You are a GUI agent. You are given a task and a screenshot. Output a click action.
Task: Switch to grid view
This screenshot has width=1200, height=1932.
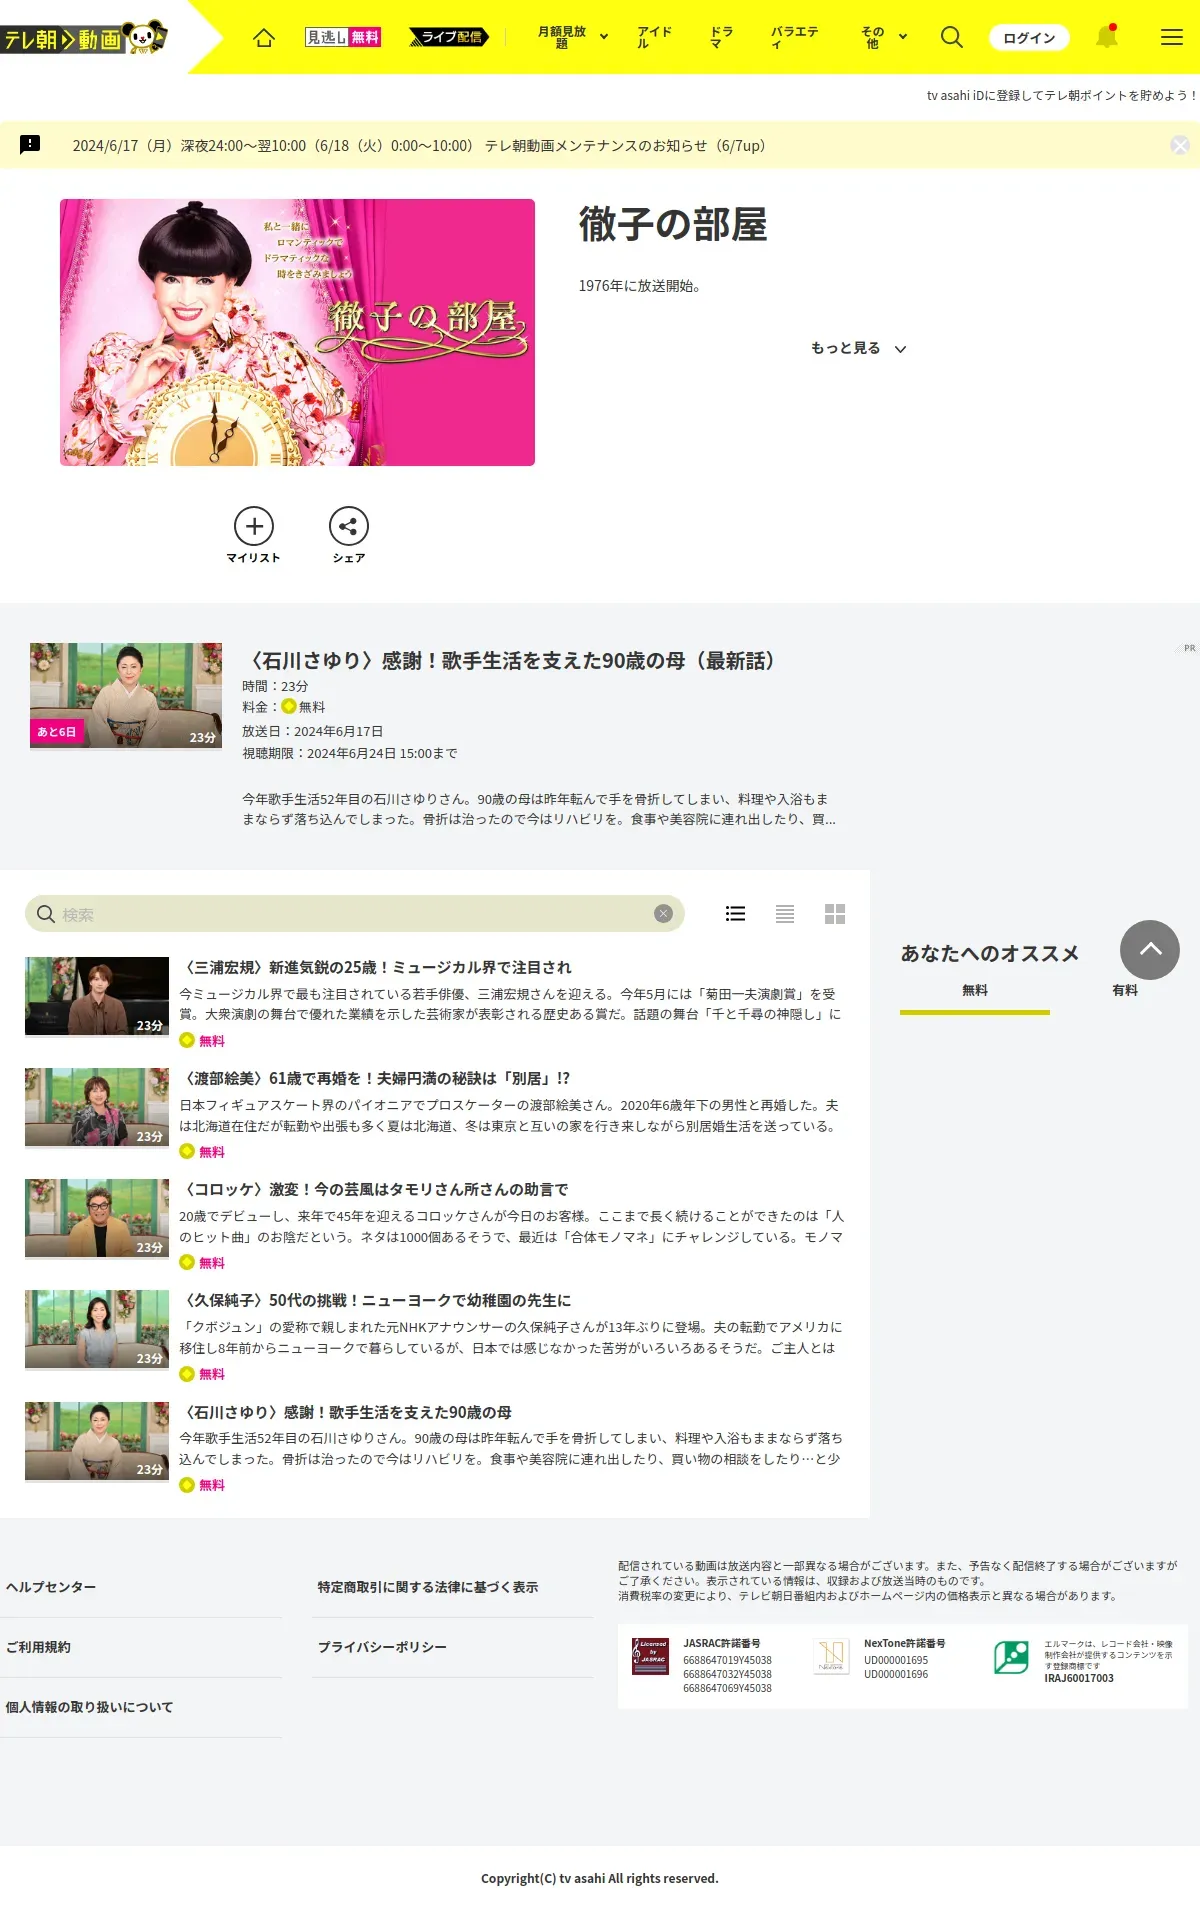tap(835, 914)
